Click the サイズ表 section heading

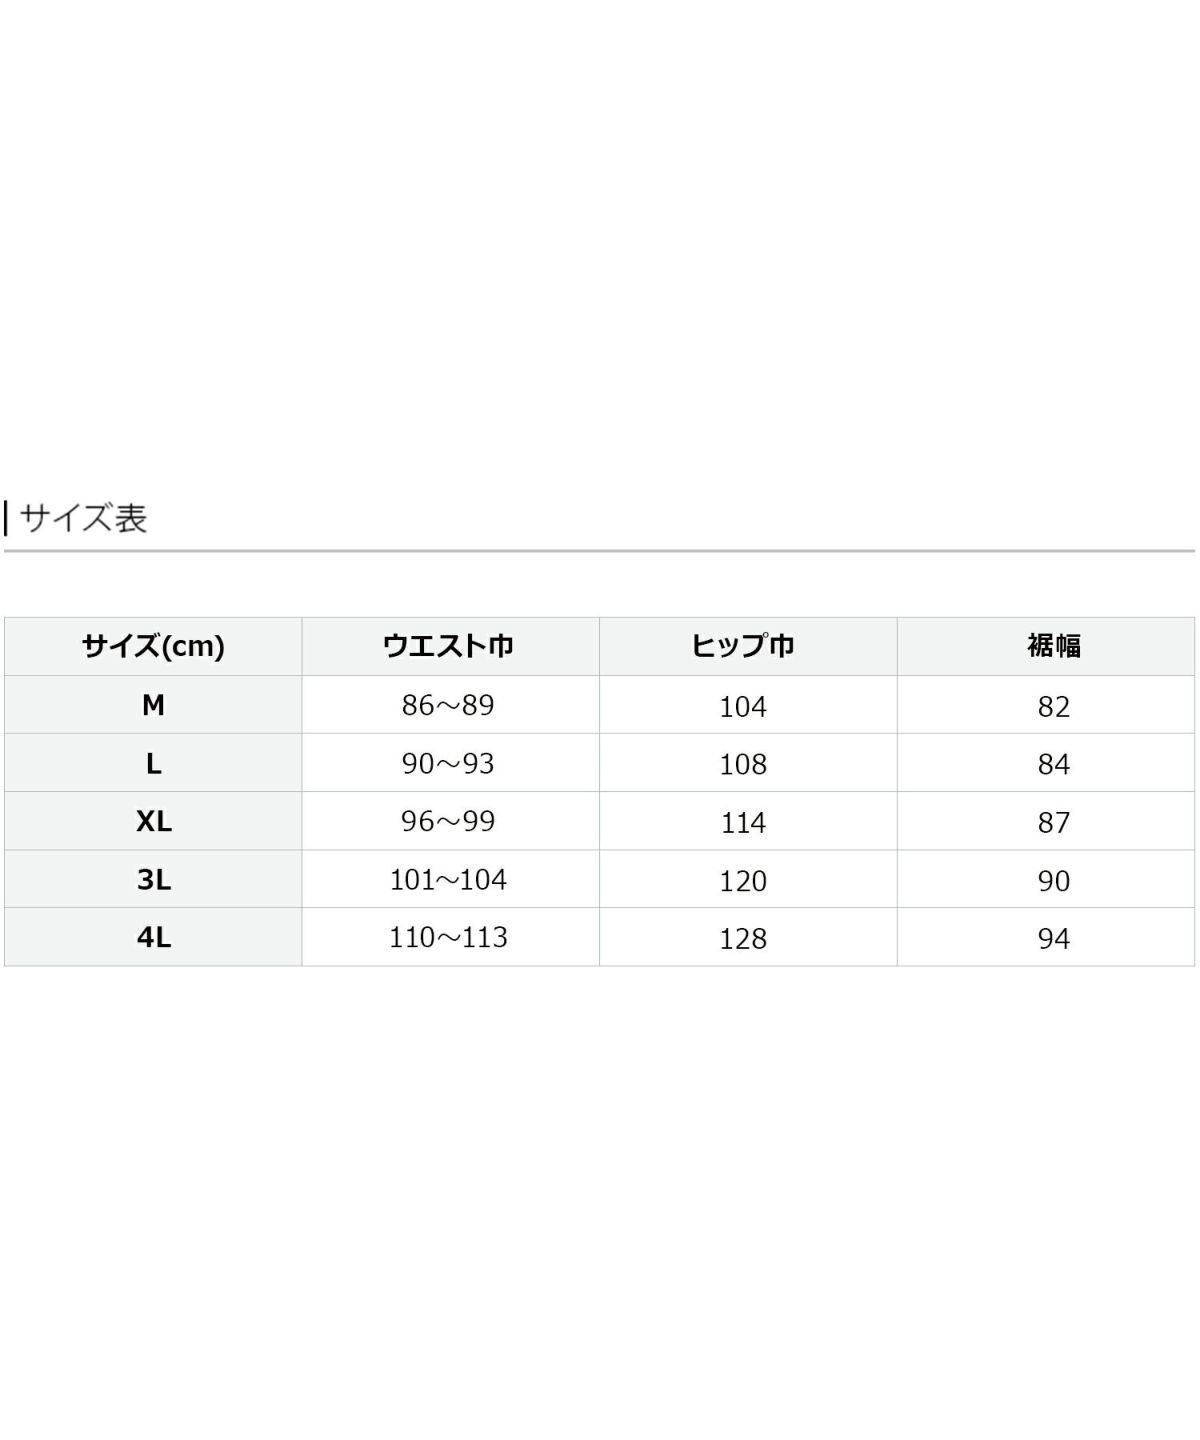(84, 518)
